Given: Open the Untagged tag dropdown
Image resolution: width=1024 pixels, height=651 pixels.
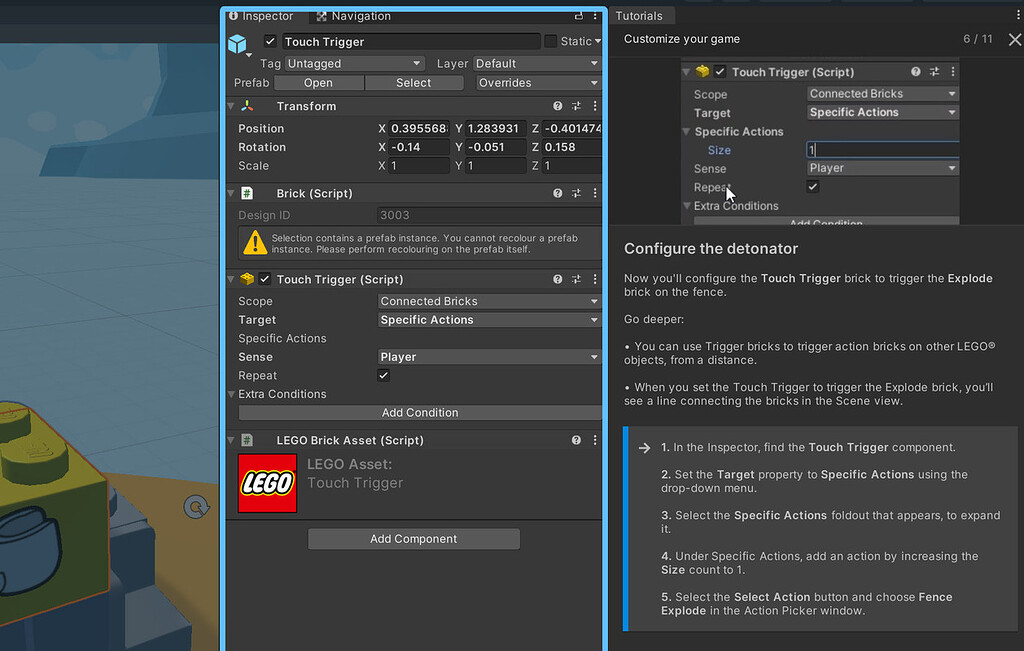Looking at the screenshot, I should pos(355,62).
